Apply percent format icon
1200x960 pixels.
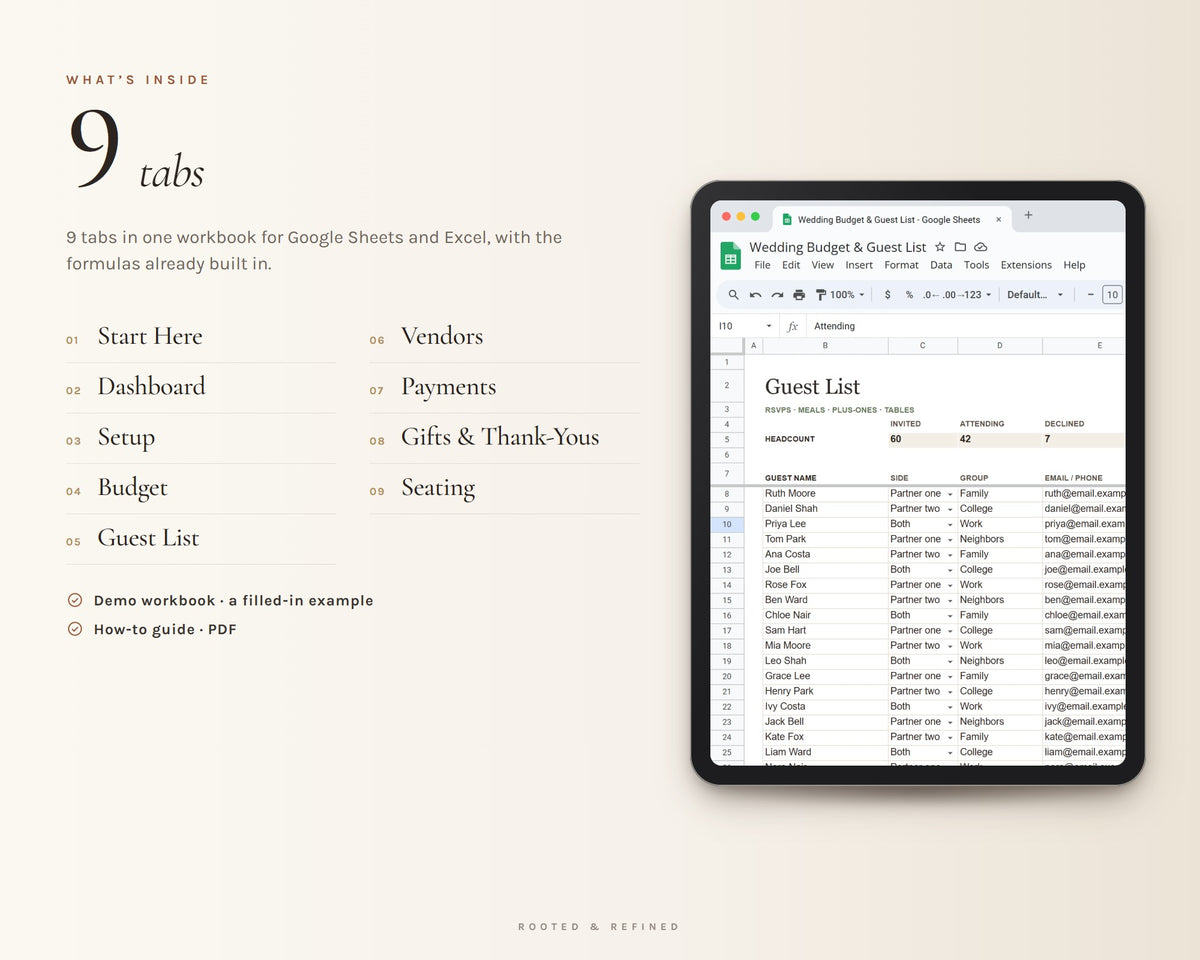click(x=909, y=295)
